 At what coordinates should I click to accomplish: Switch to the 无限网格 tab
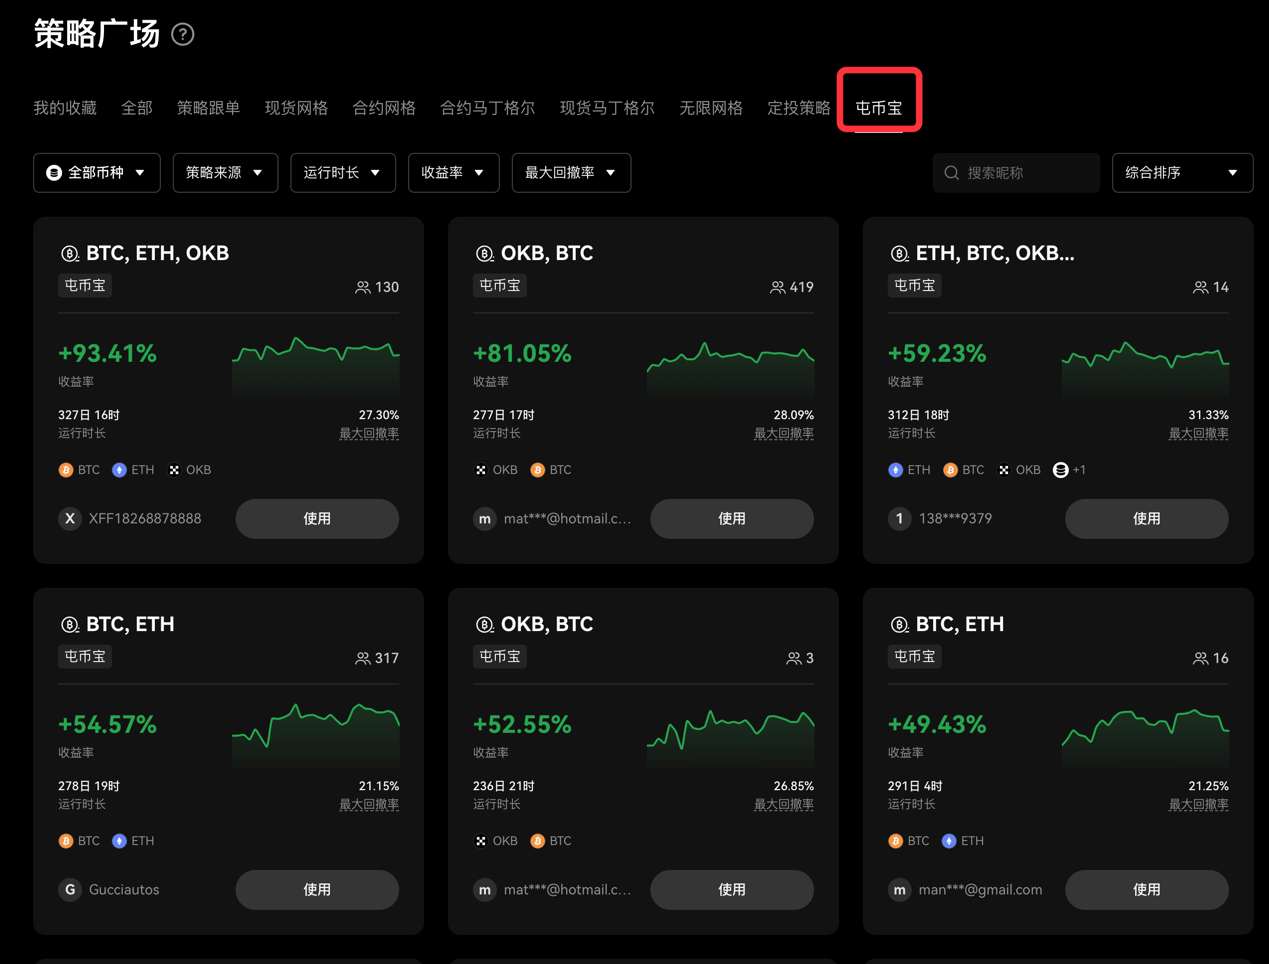click(x=711, y=108)
